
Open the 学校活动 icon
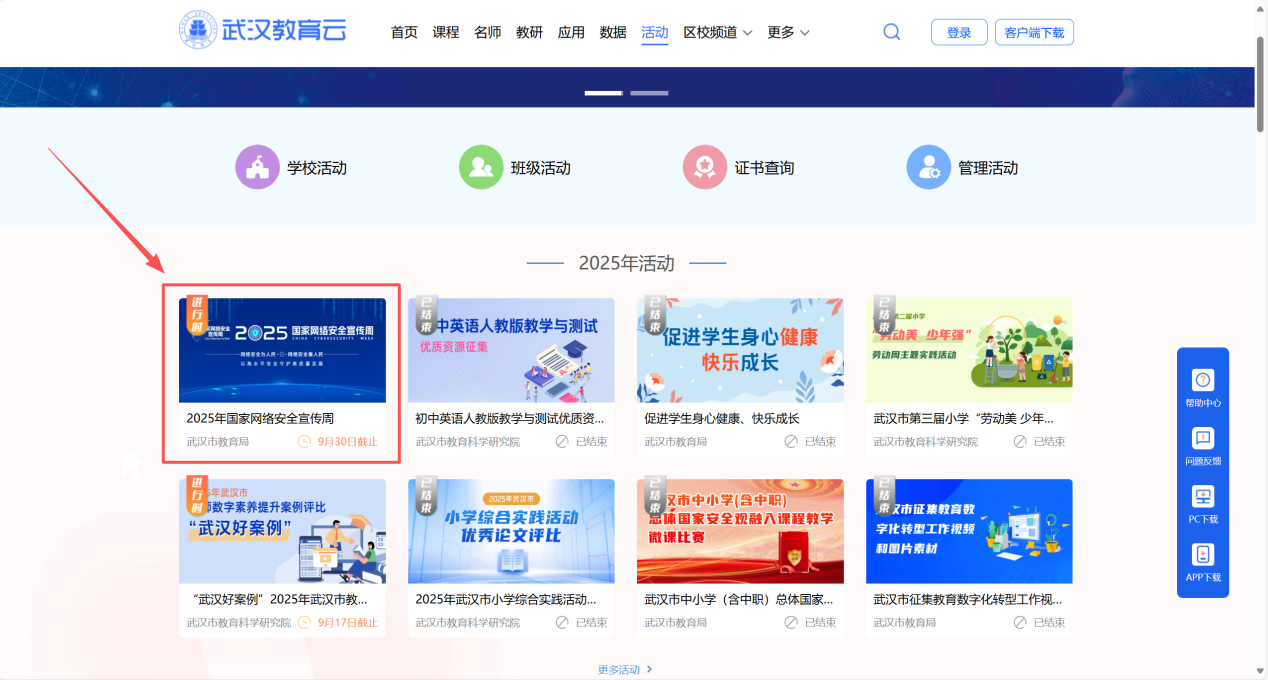[x=257, y=167]
